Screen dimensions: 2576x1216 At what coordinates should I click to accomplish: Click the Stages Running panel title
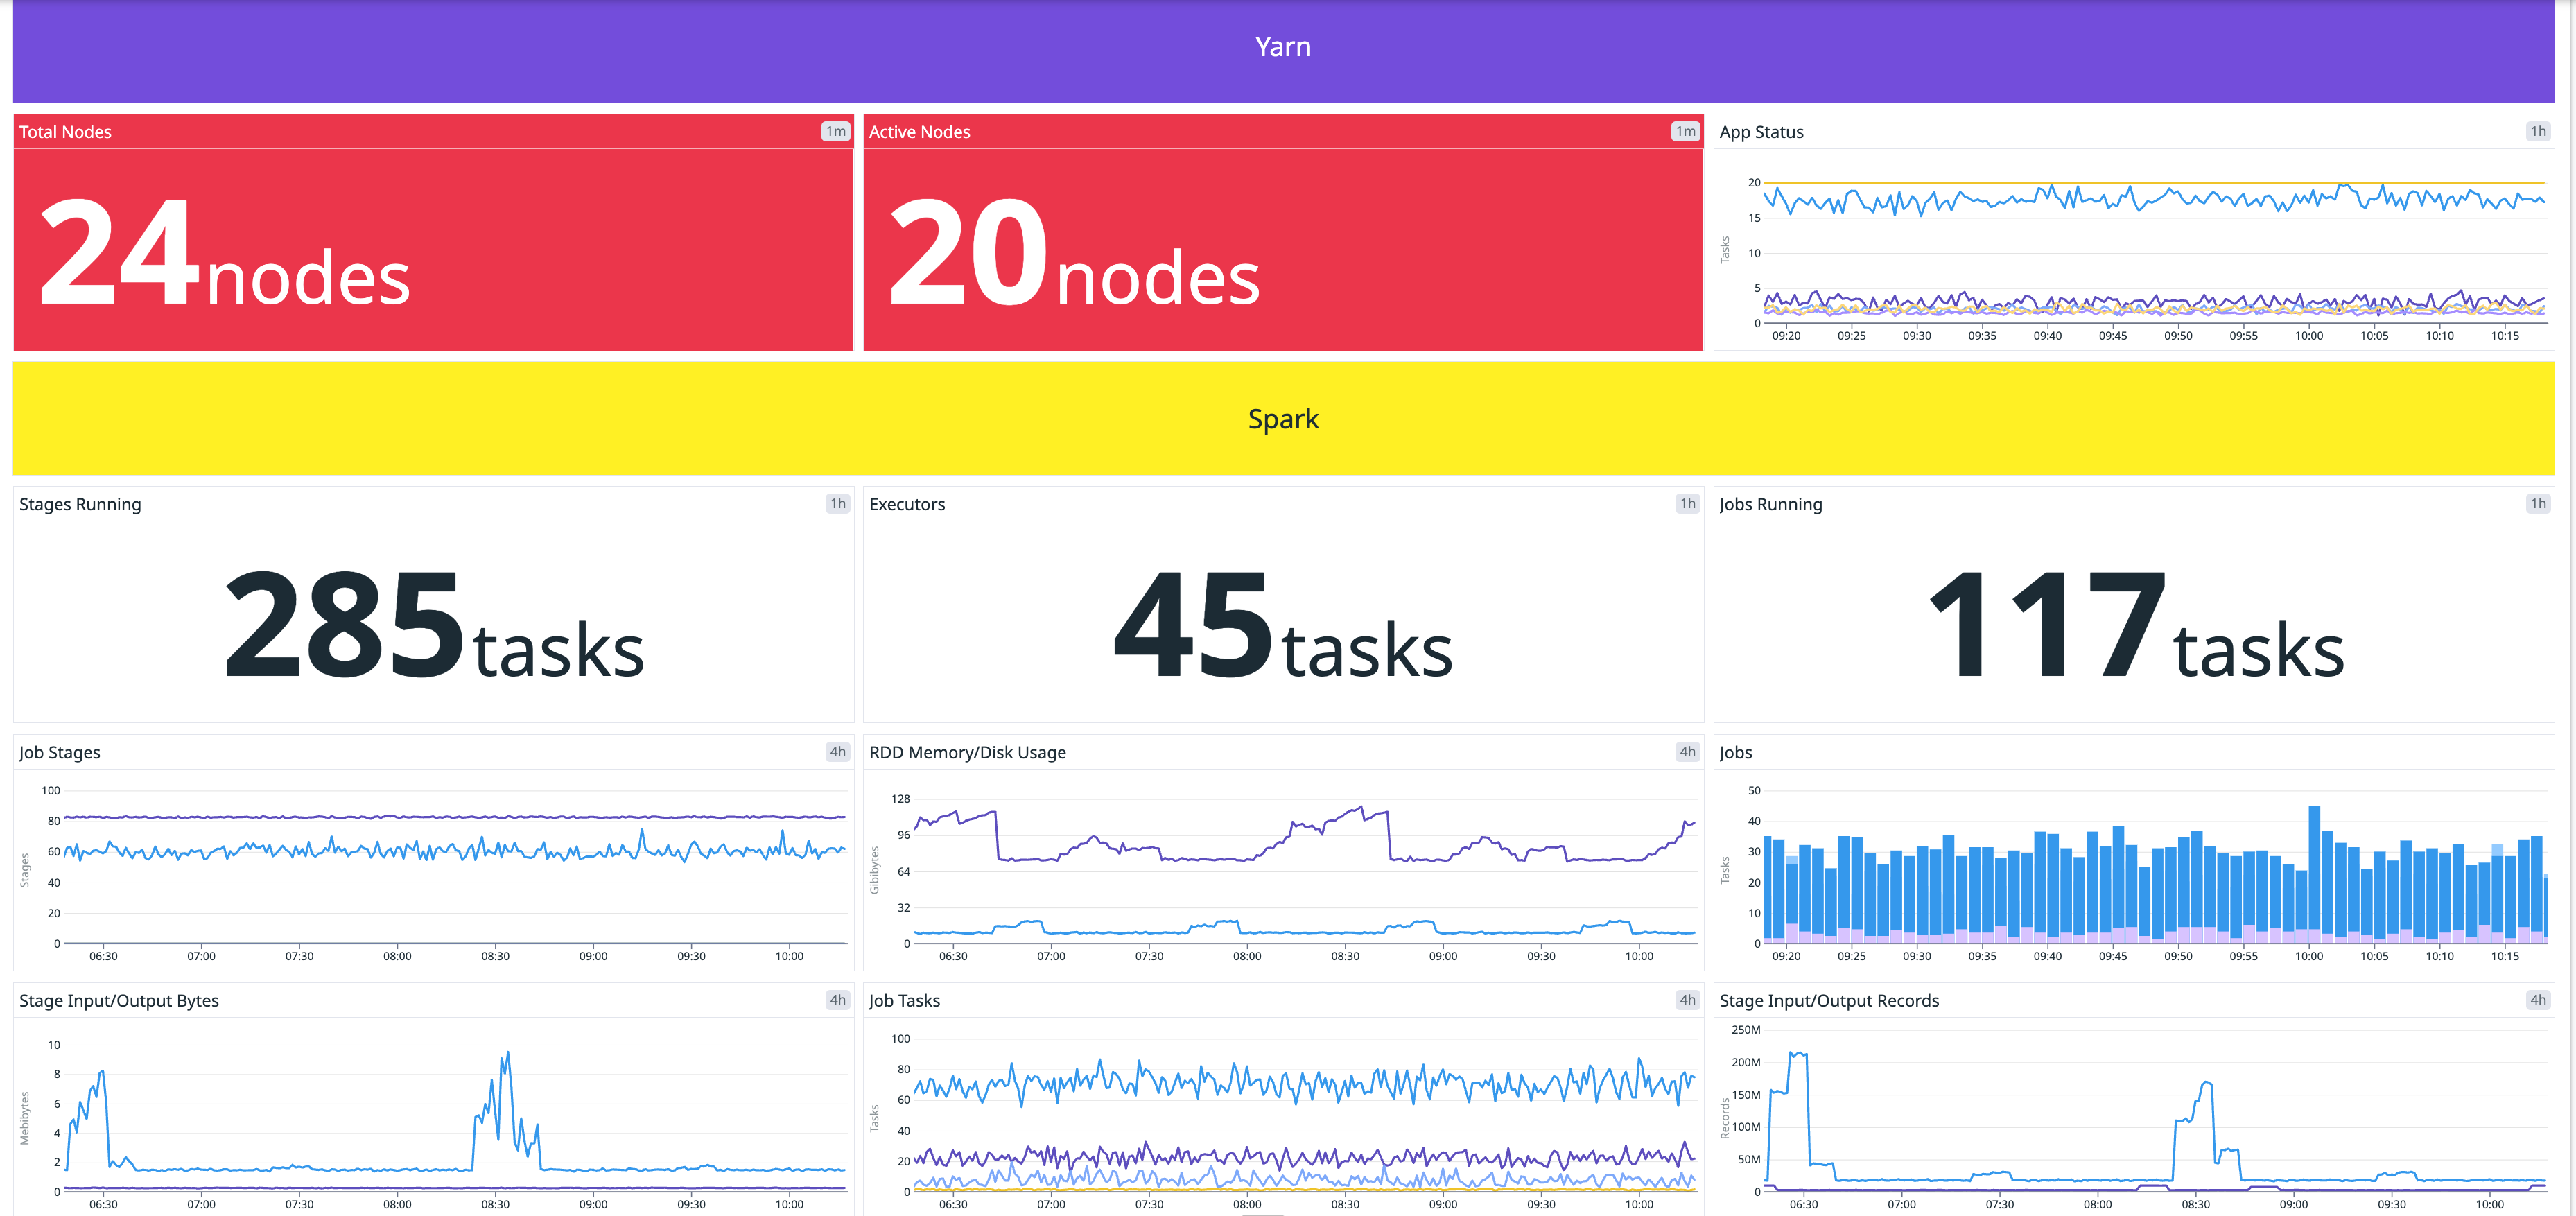[x=80, y=503]
